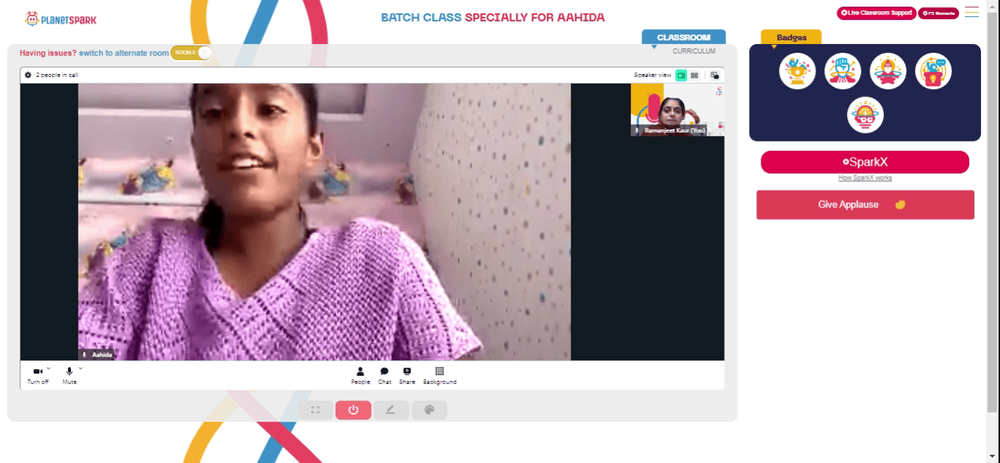Click the trophy celebration badge
1000x463 pixels.
pos(797,71)
